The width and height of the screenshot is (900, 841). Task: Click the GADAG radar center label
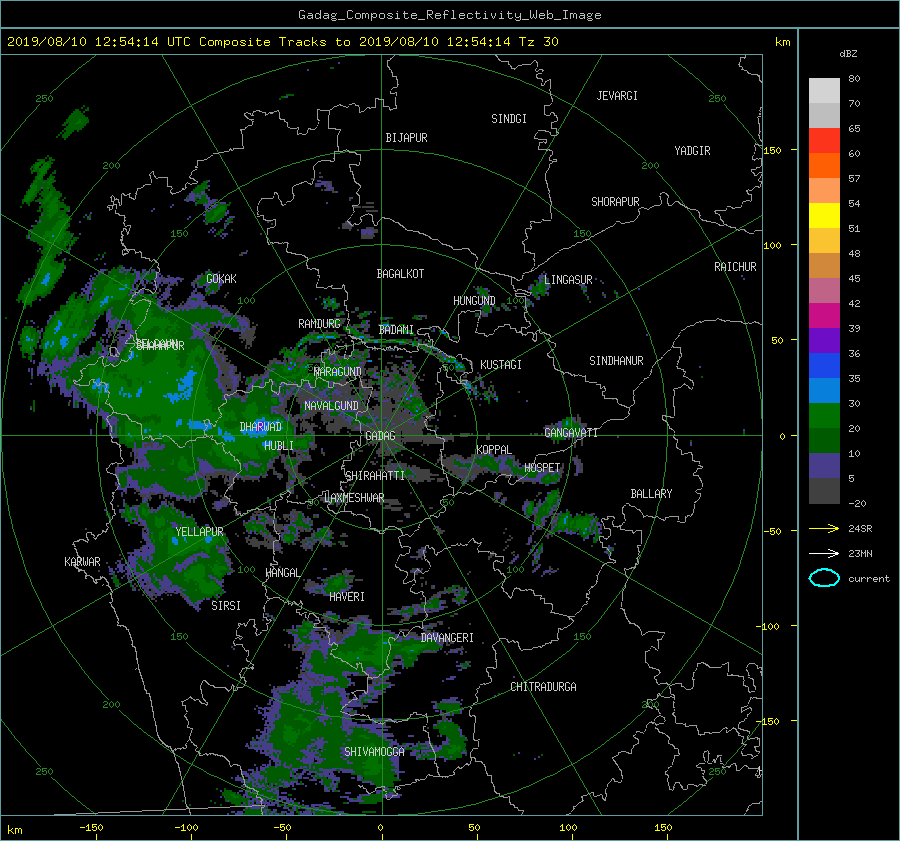381,436
